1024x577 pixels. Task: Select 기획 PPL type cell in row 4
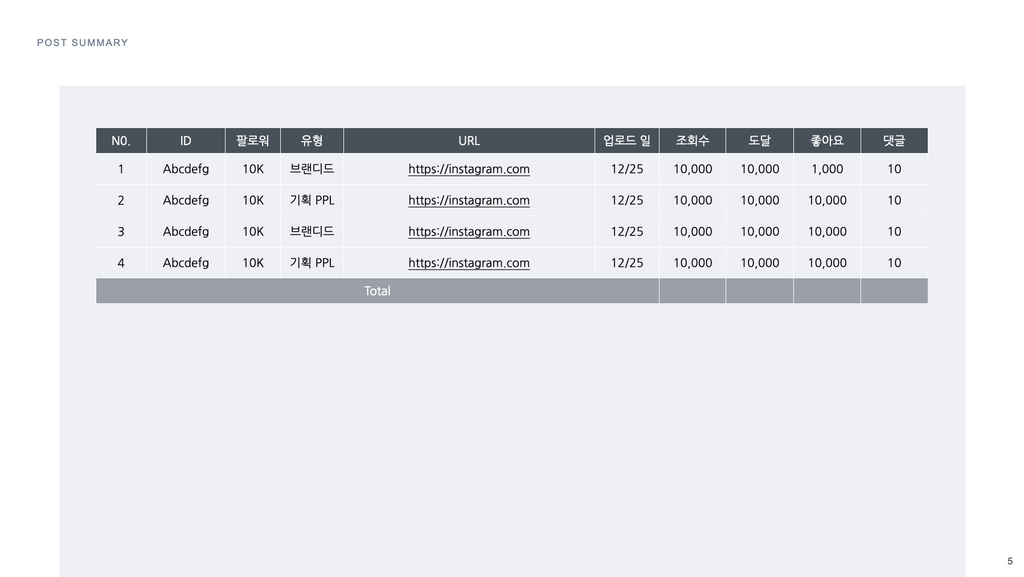coord(312,263)
